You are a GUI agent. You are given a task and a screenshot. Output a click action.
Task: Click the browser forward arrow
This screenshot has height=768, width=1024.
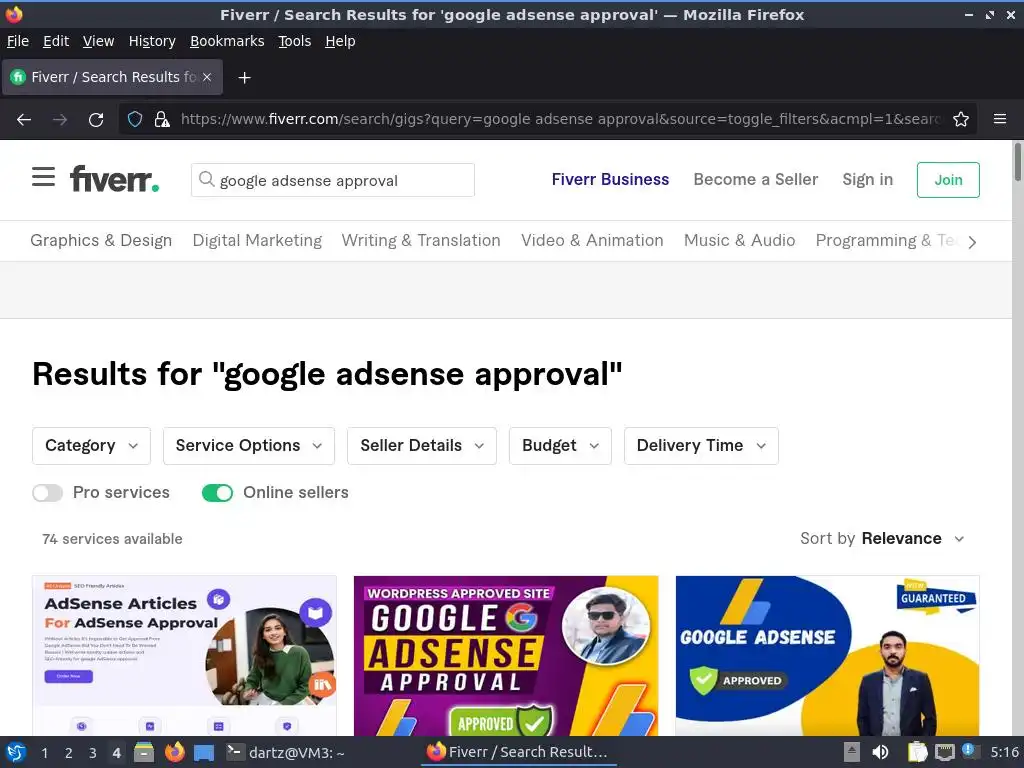60,120
